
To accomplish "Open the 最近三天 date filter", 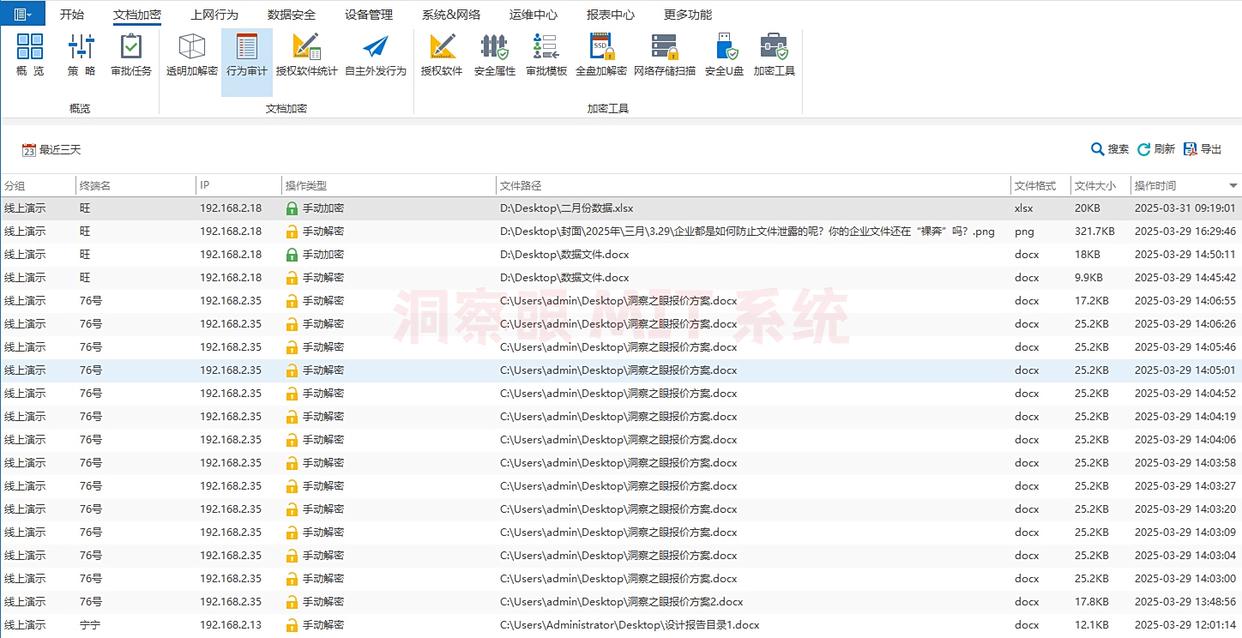I will pyautogui.click(x=52, y=150).
